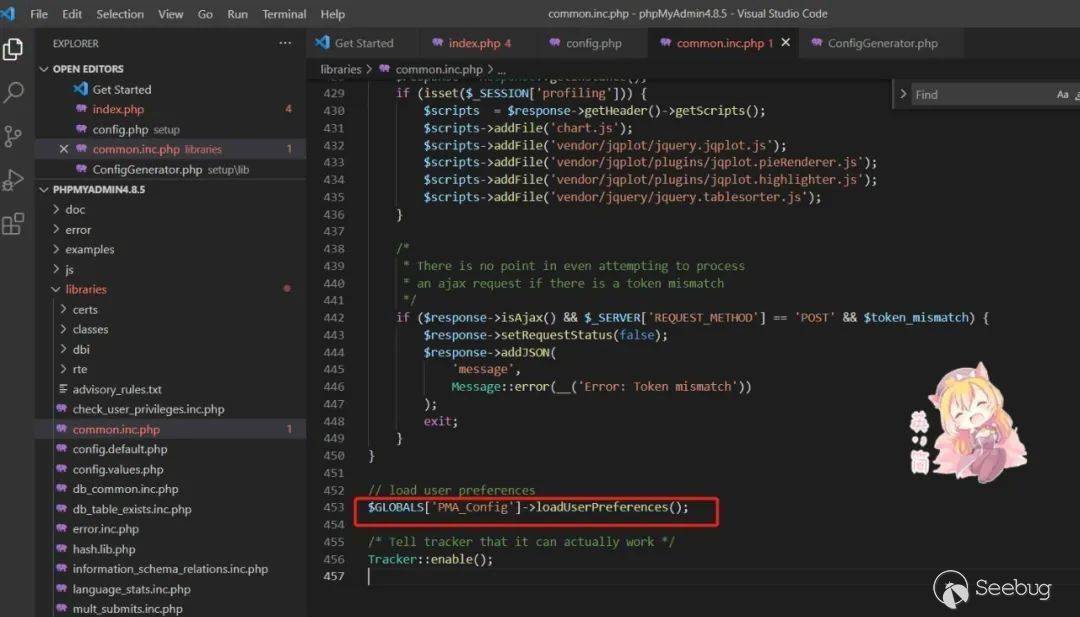This screenshot has height=617, width=1080.
Task: Collapse the Open Editors section
Action: click(x=44, y=69)
